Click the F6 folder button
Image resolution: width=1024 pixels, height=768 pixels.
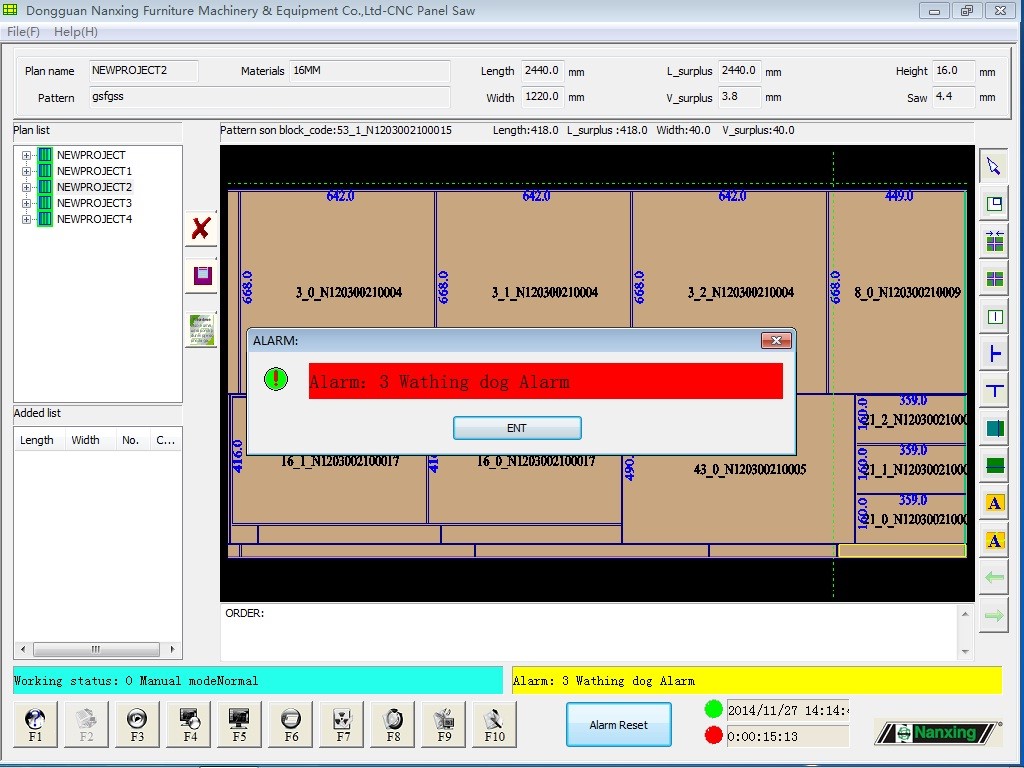click(291, 724)
